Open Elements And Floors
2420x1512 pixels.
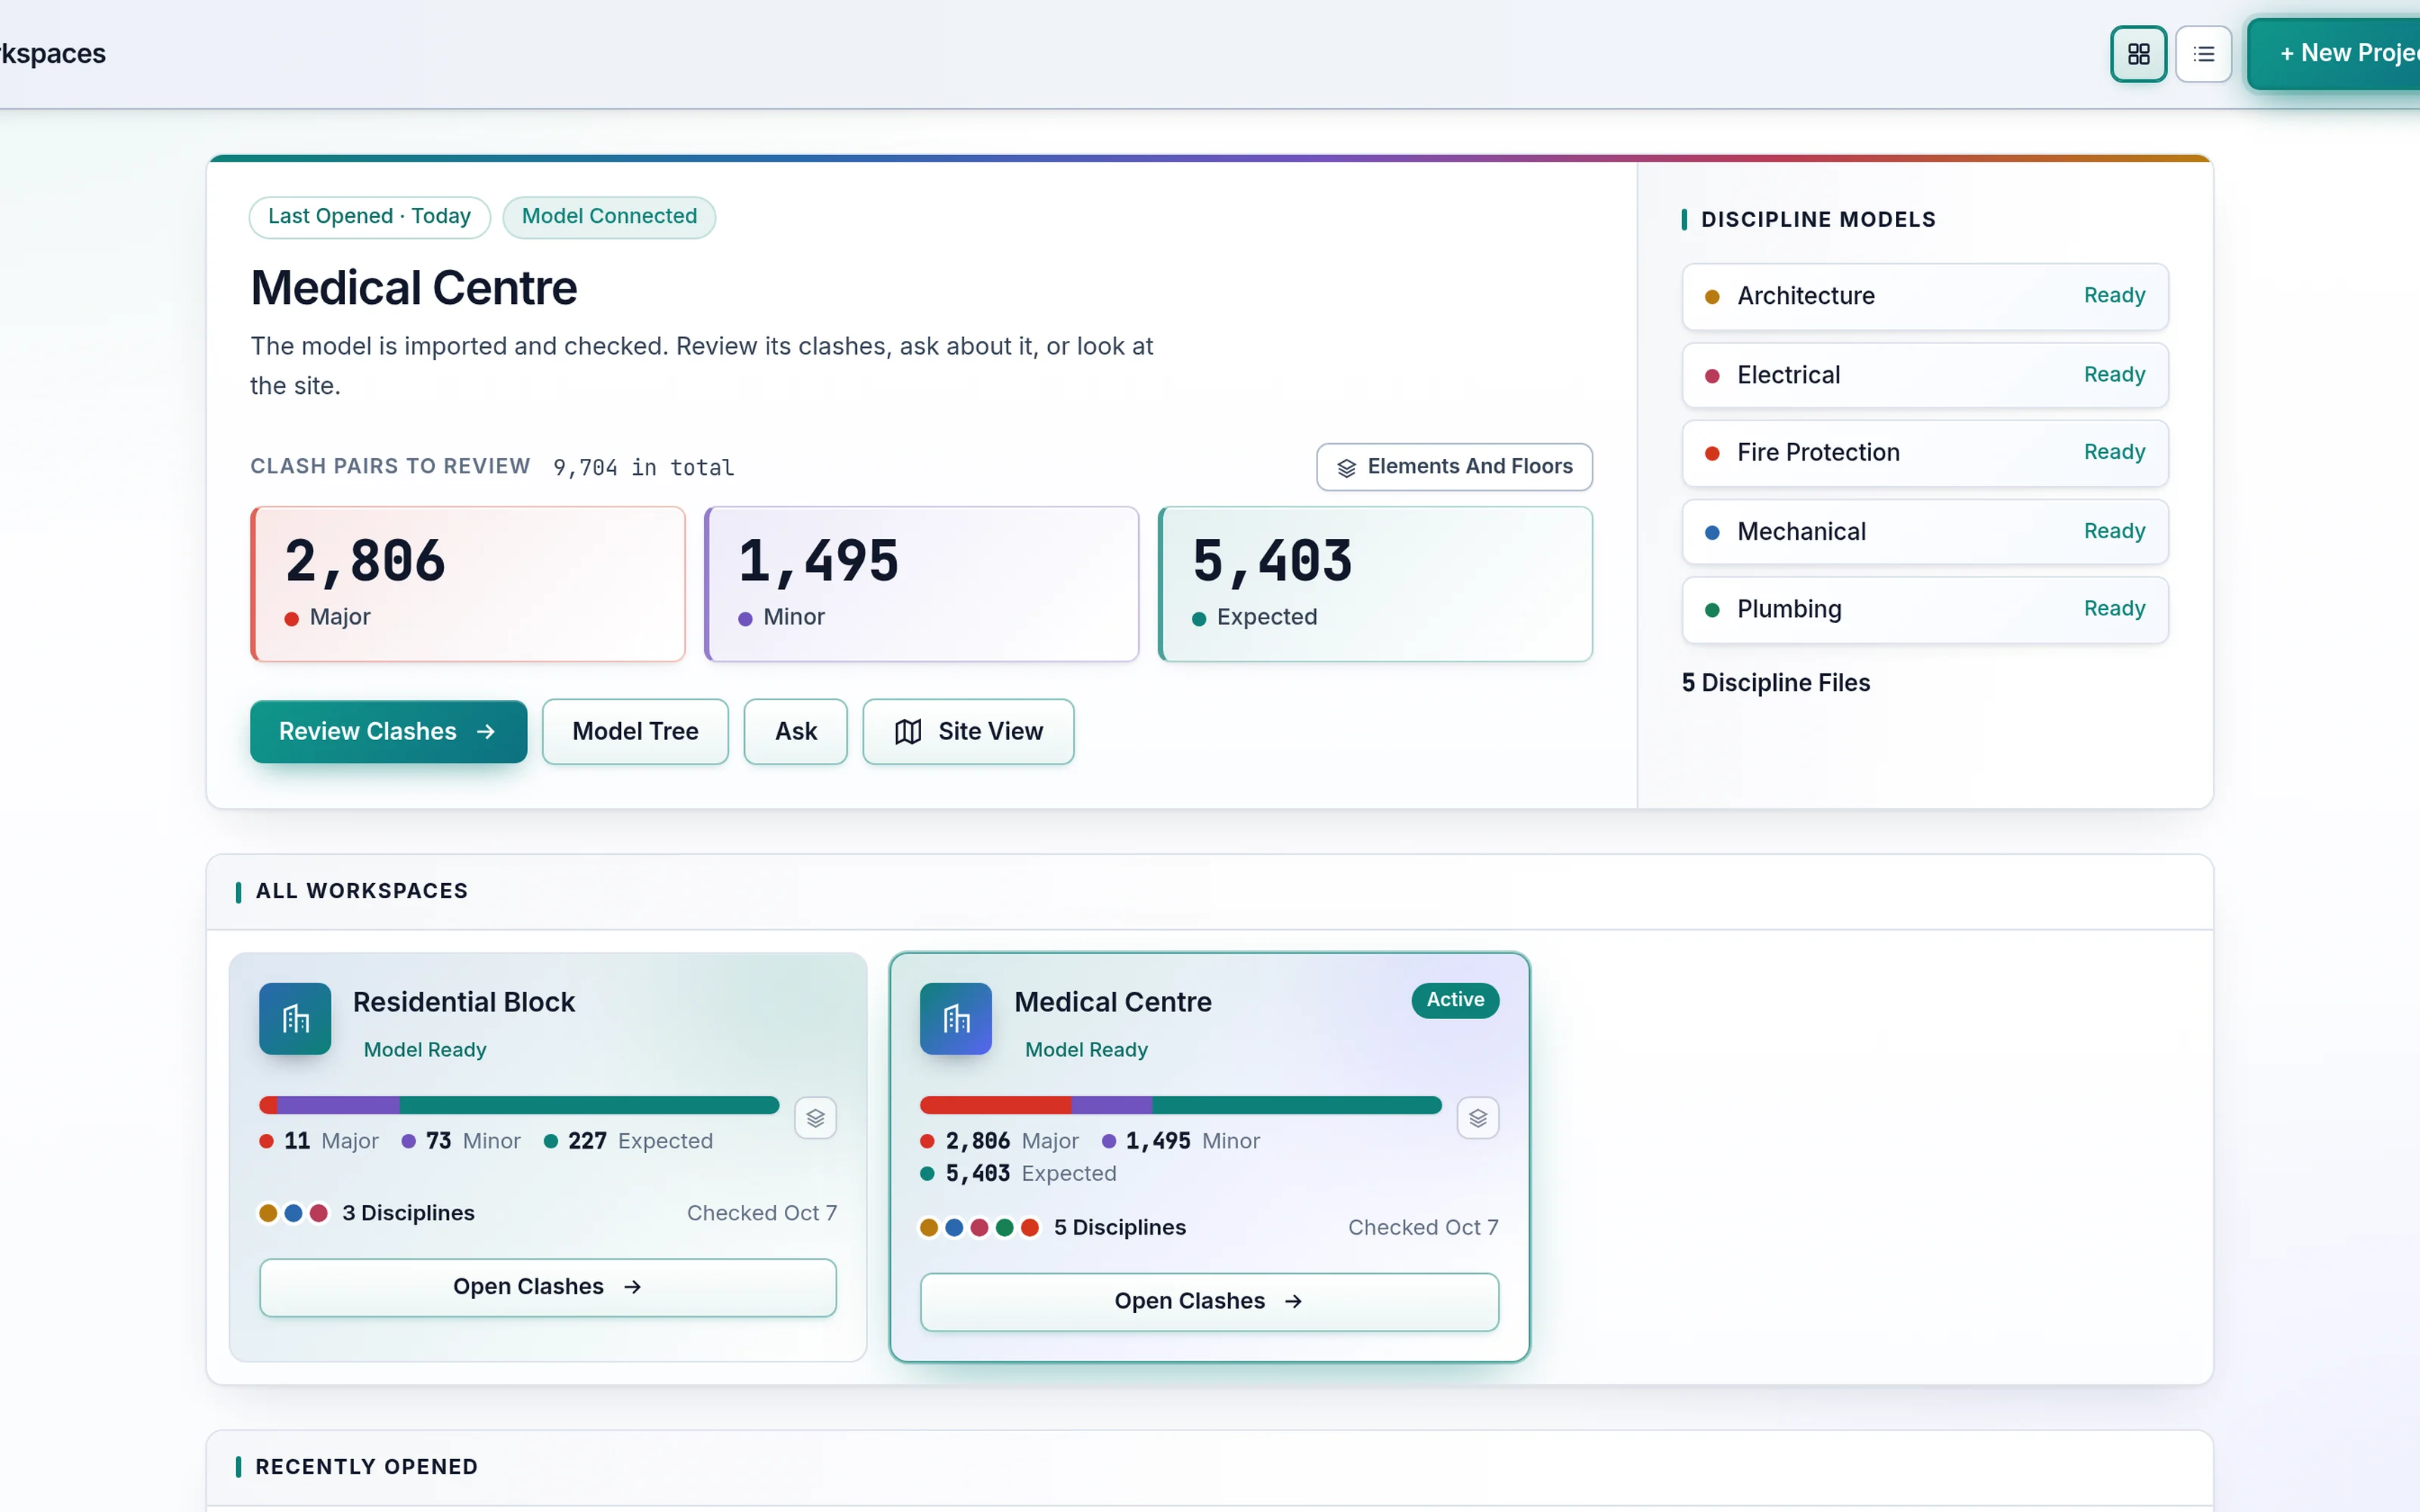[1454, 467]
